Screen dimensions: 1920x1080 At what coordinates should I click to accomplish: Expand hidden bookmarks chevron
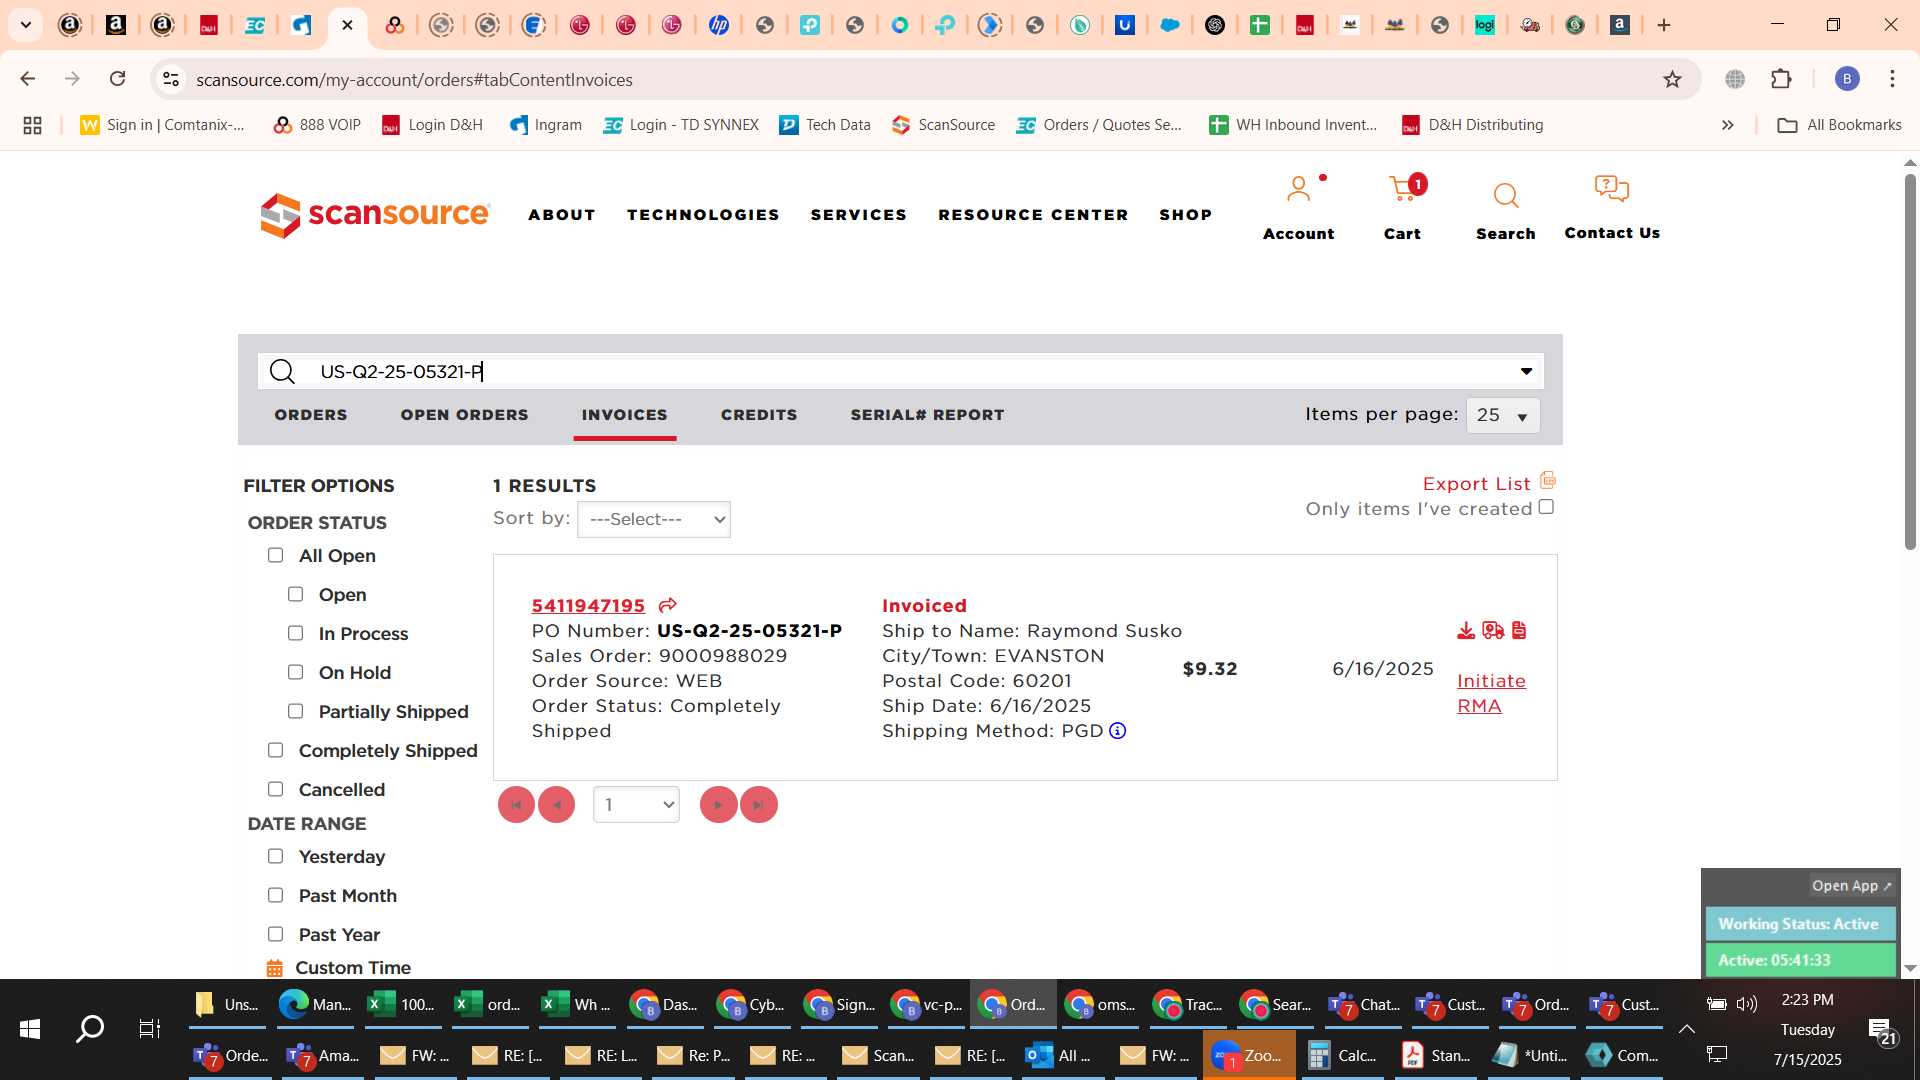[1727, 125]
